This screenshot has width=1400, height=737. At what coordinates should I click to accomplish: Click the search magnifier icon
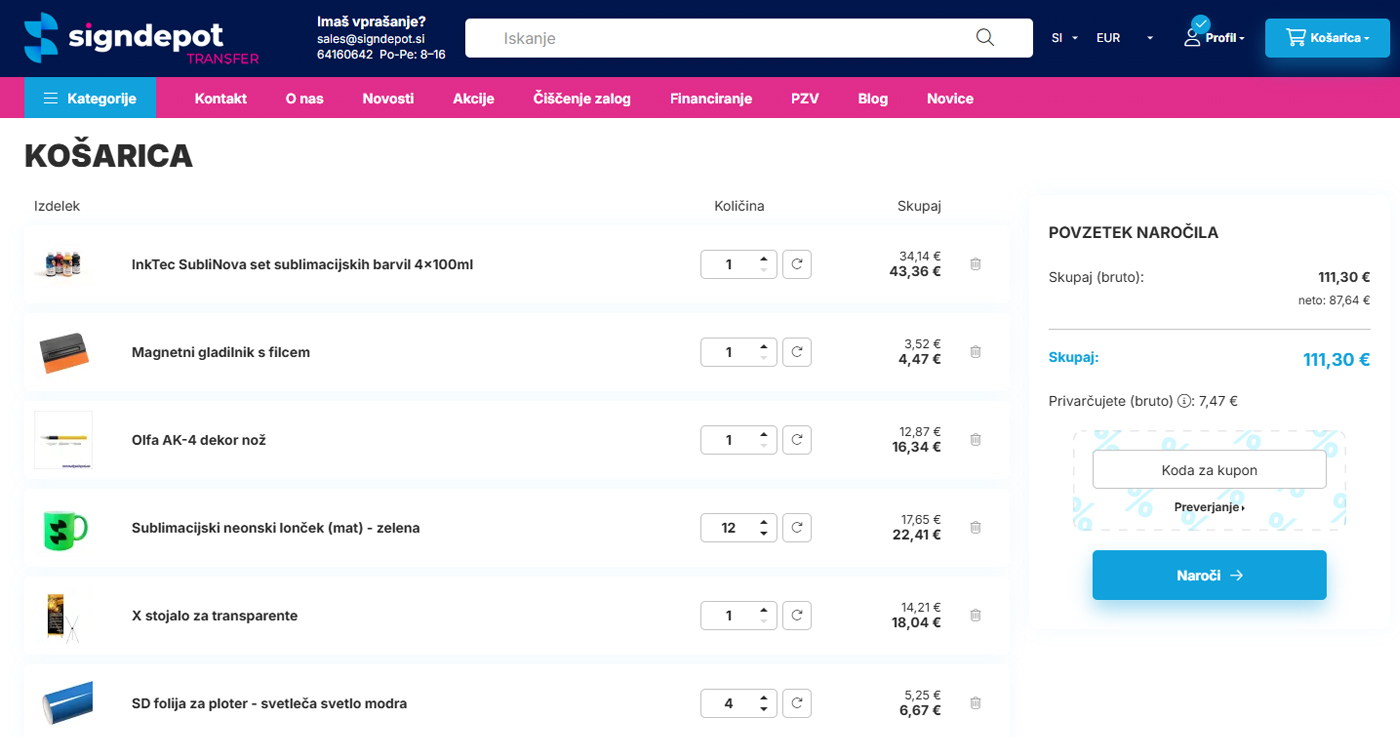click(984, 38)
